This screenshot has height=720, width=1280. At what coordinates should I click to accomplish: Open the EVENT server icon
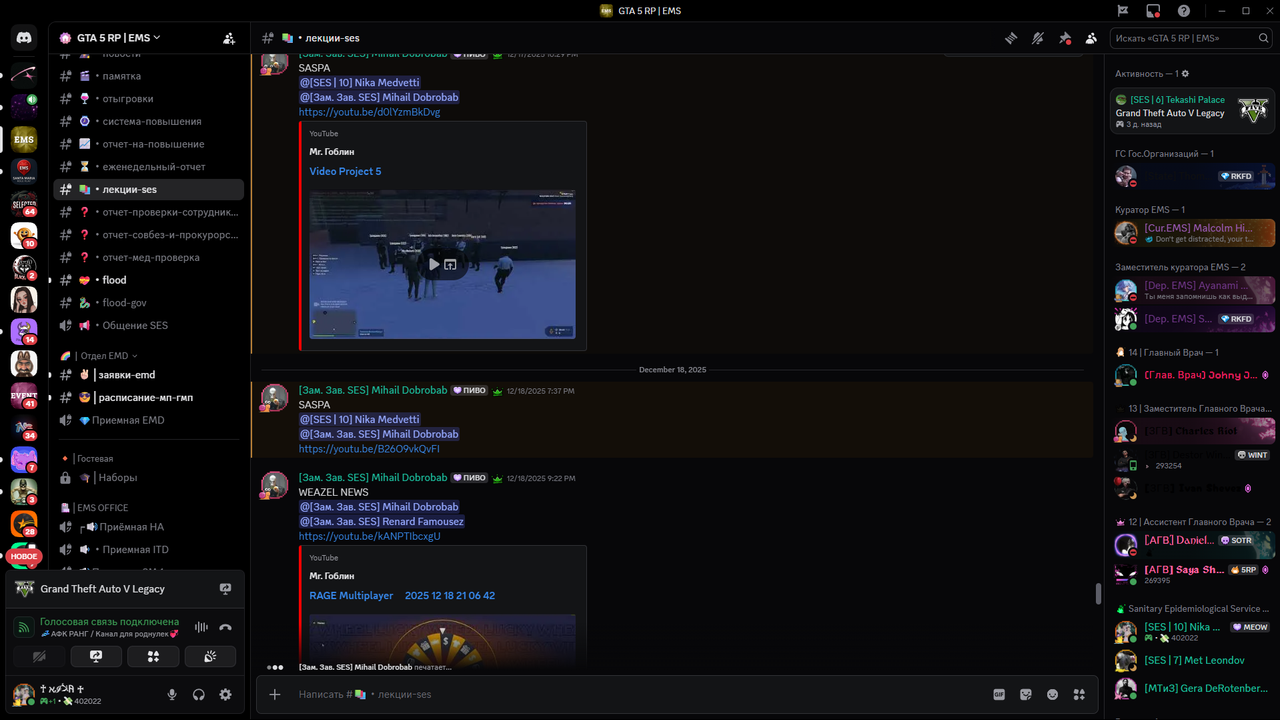(24, 396)
